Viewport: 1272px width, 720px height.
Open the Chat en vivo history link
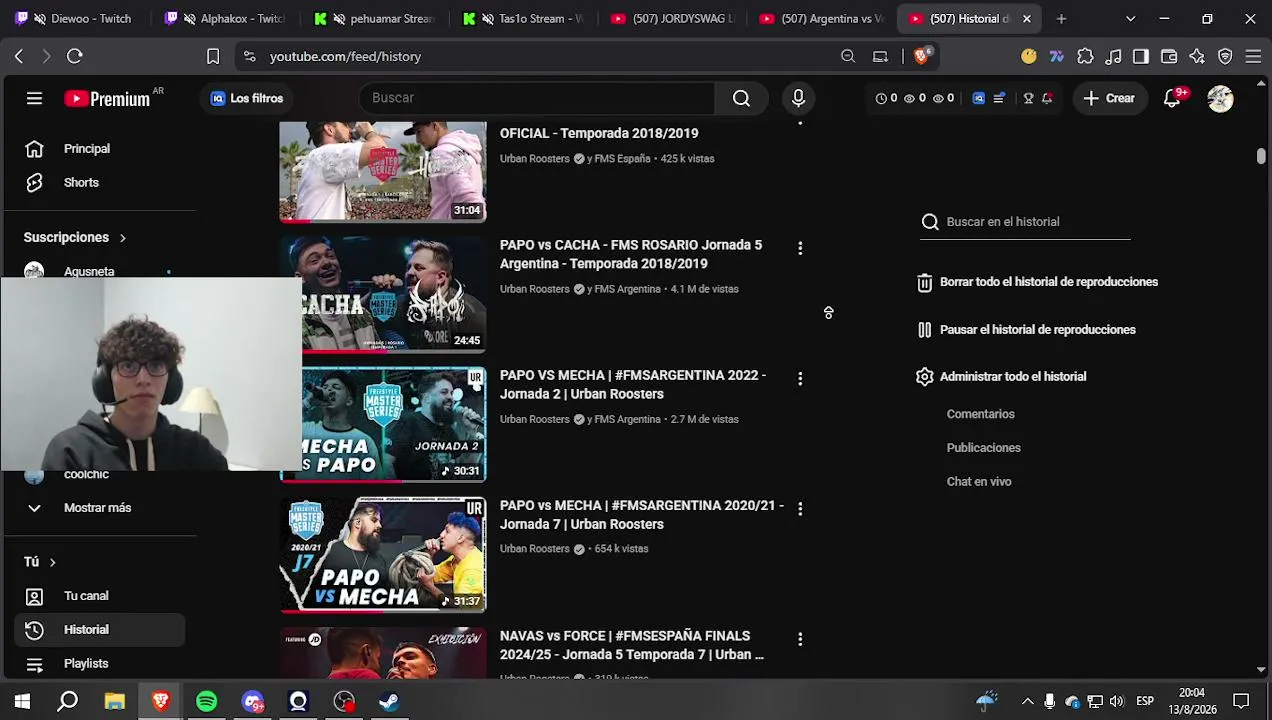point(979,482)
